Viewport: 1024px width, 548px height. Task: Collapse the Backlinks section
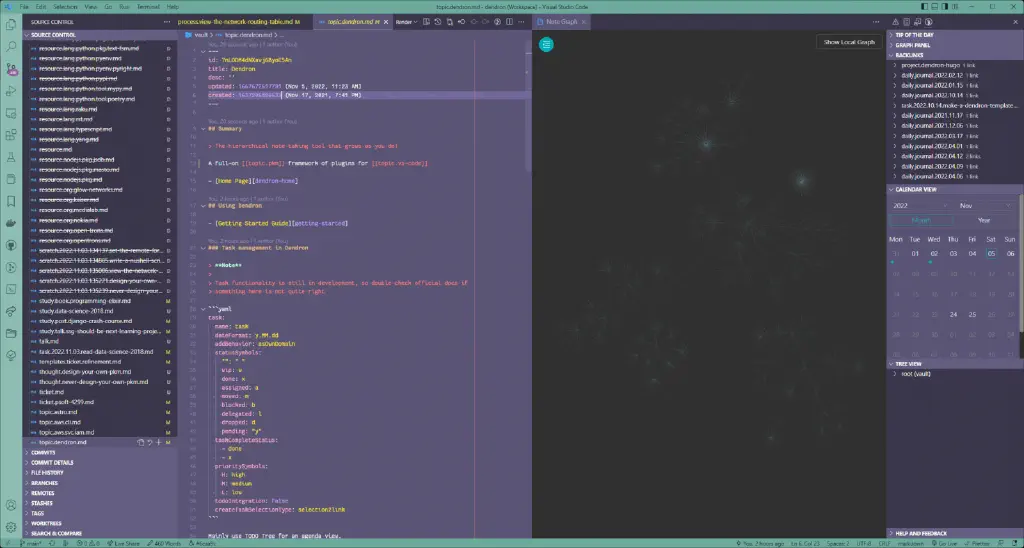tap(955, 56)
